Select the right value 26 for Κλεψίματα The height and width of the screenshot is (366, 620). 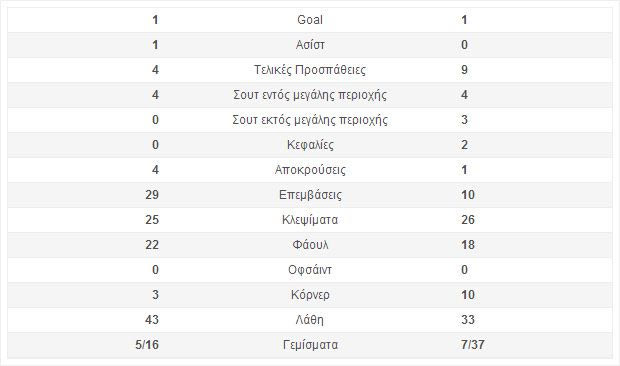pos(468,220)
